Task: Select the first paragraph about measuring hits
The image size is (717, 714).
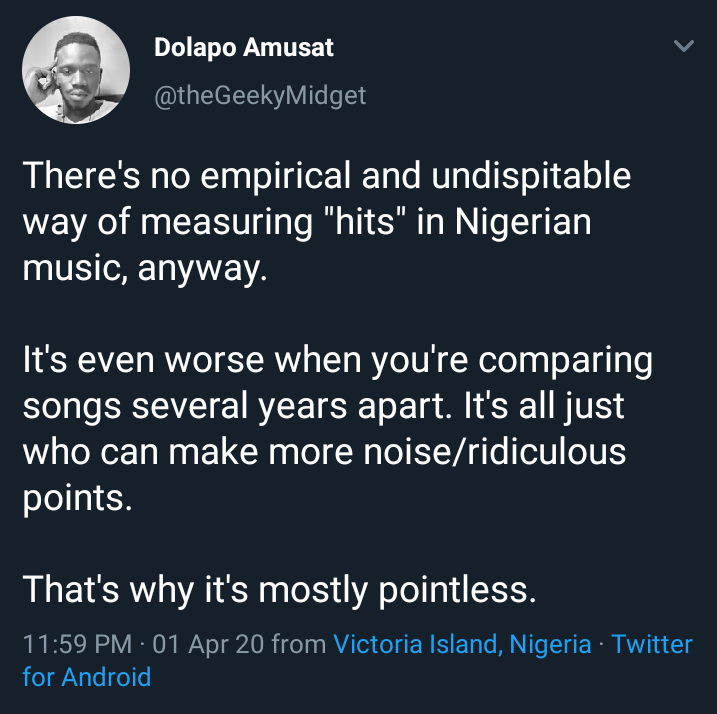Action: pos(326,221)
